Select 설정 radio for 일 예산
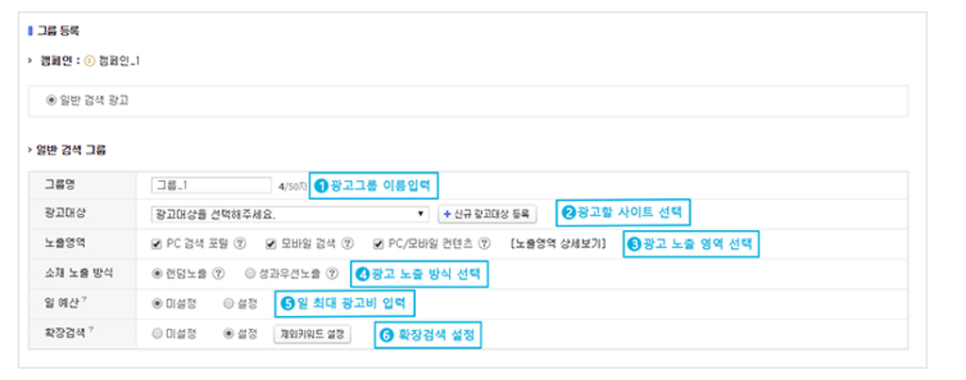Screen dimensions: 966x380 pyautogui.click(x=229, y=304)
